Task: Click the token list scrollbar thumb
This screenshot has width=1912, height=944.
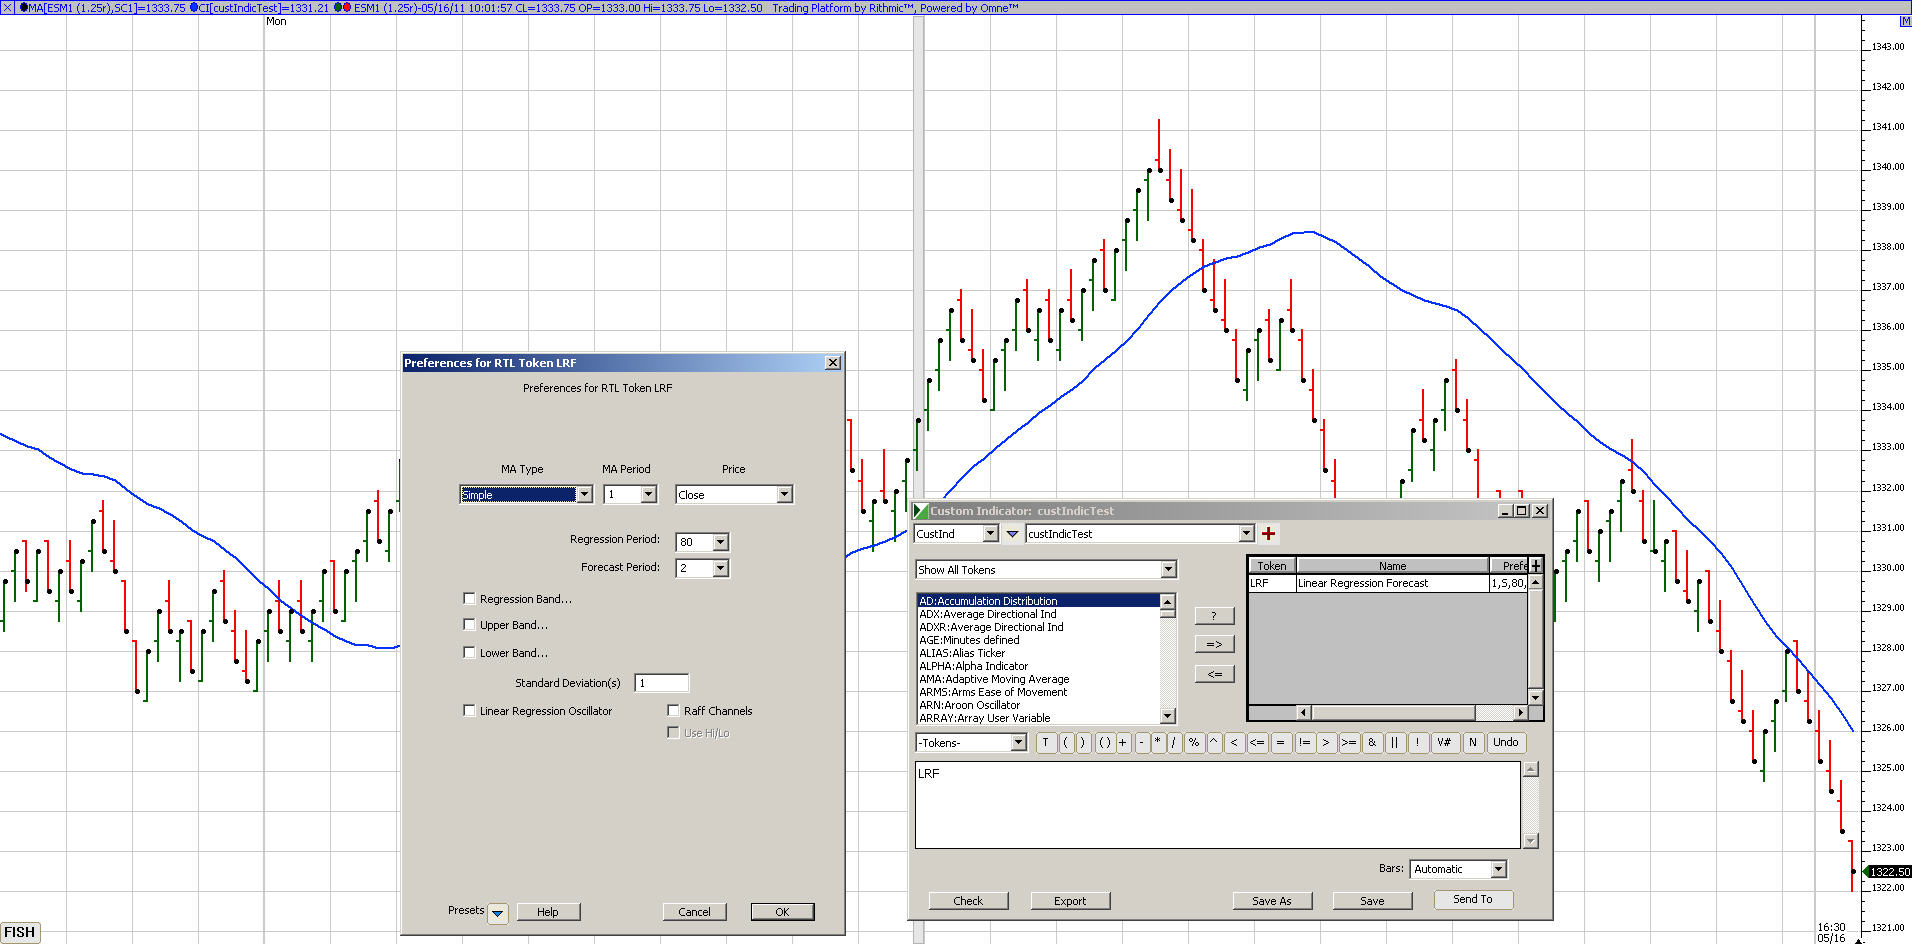Action: (1167, 613)
